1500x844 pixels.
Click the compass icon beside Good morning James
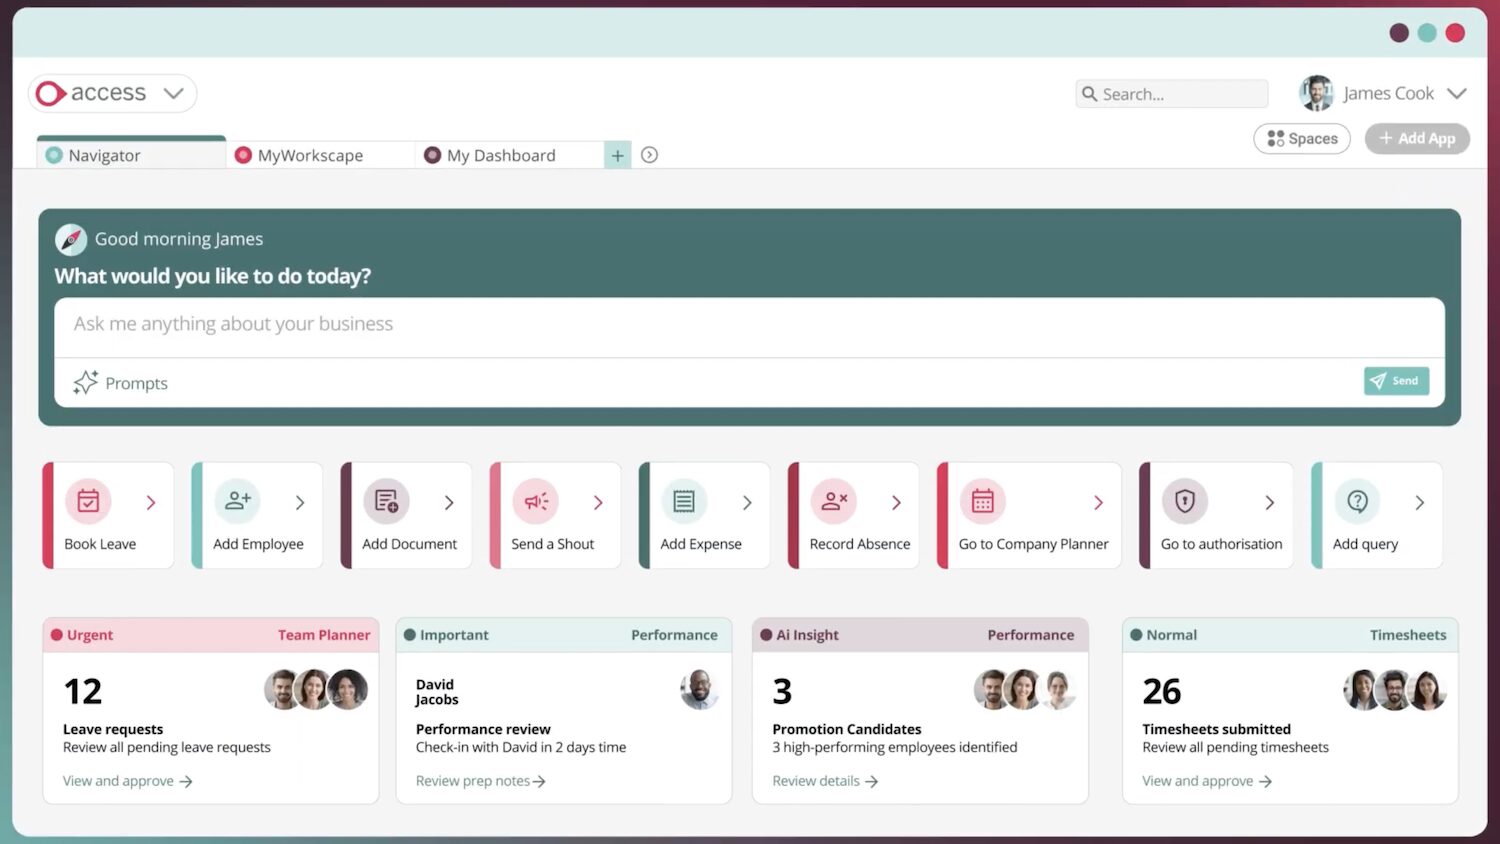pos(70,239)
